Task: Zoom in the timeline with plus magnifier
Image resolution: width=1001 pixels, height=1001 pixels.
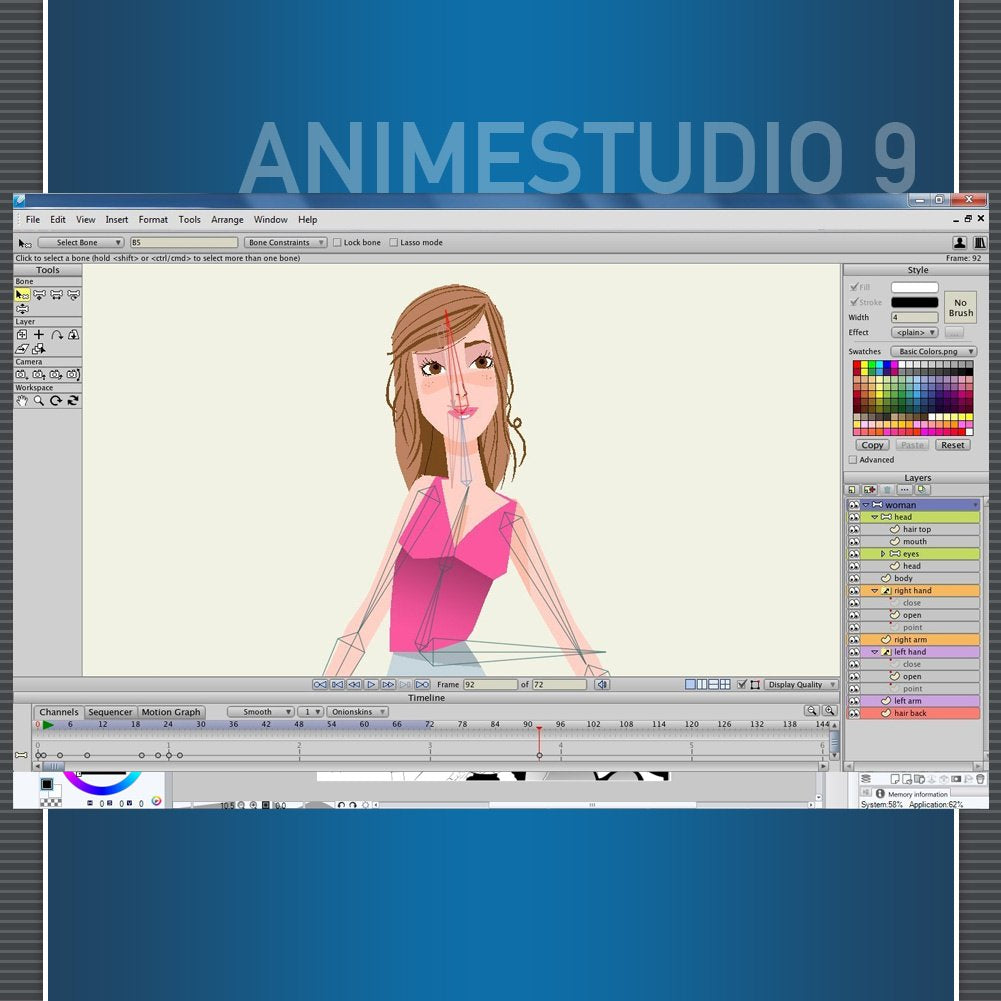Action: 829,711
